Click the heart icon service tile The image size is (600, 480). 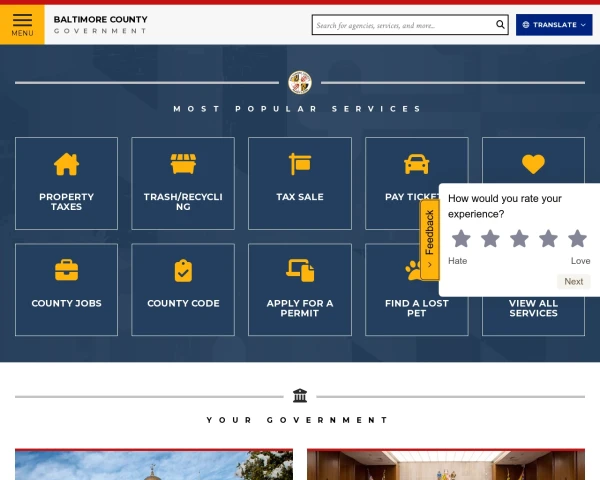click(533, 163)
